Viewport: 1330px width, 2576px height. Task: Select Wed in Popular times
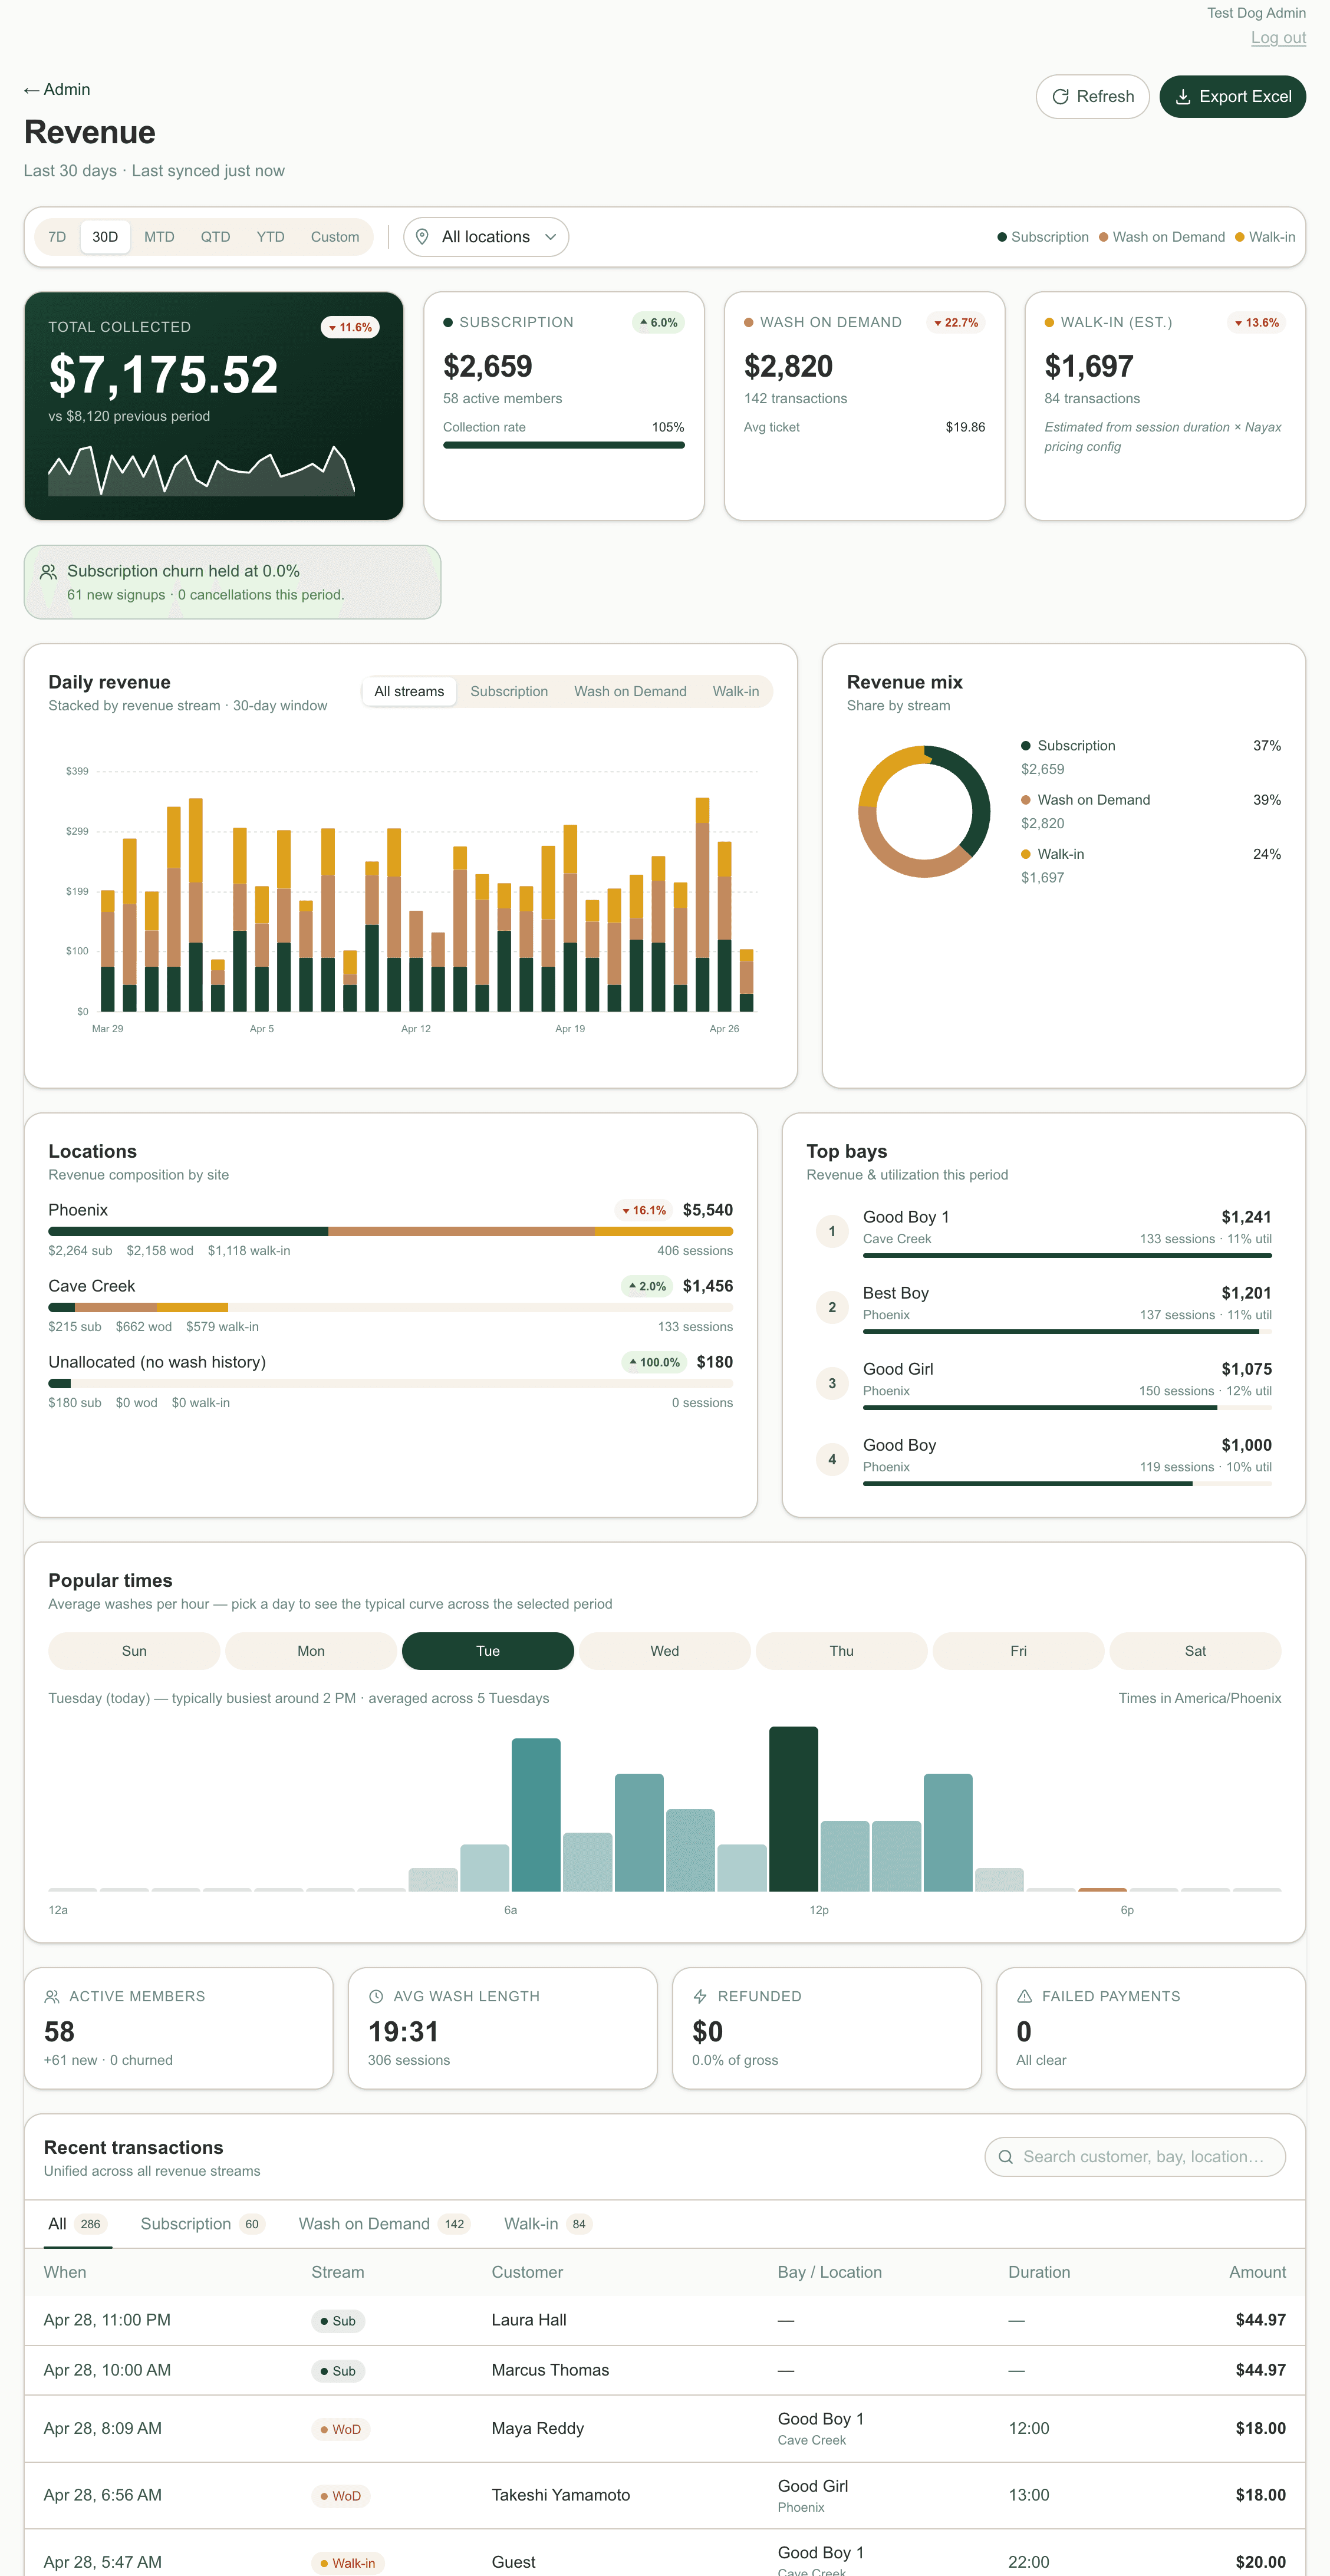point(665,1651)
